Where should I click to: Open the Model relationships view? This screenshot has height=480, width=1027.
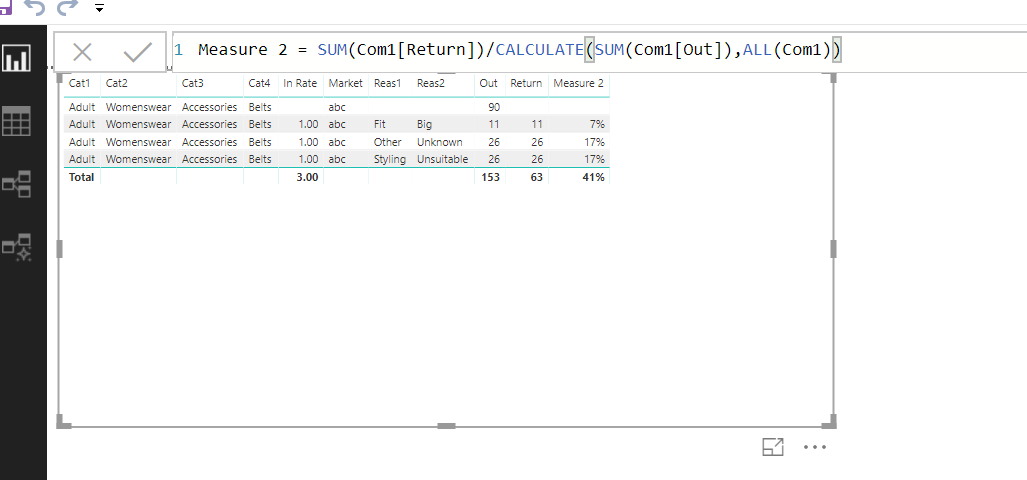coord(16,184)
